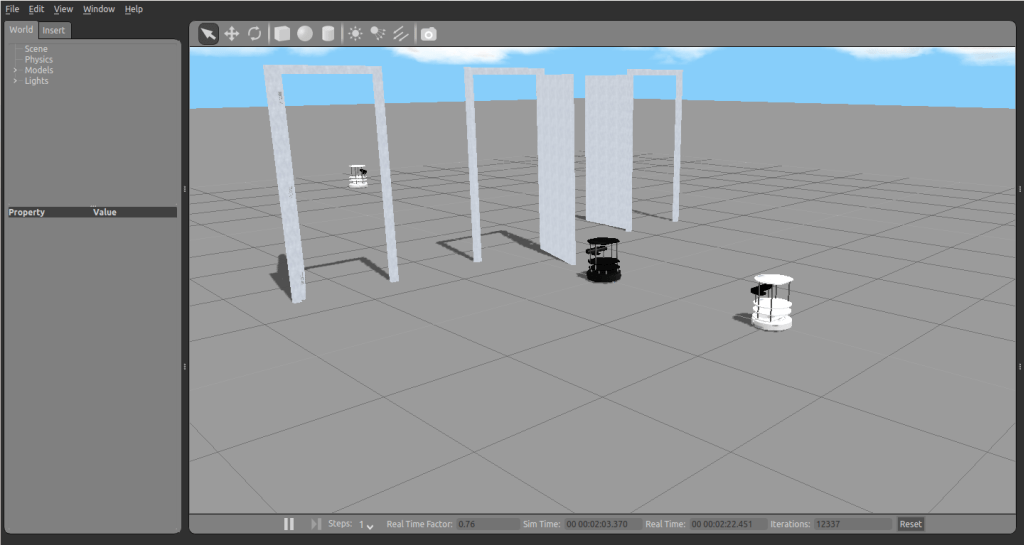Select the arrow selection mode tool
The image size is (1024, 545).
tap(208, 34)
